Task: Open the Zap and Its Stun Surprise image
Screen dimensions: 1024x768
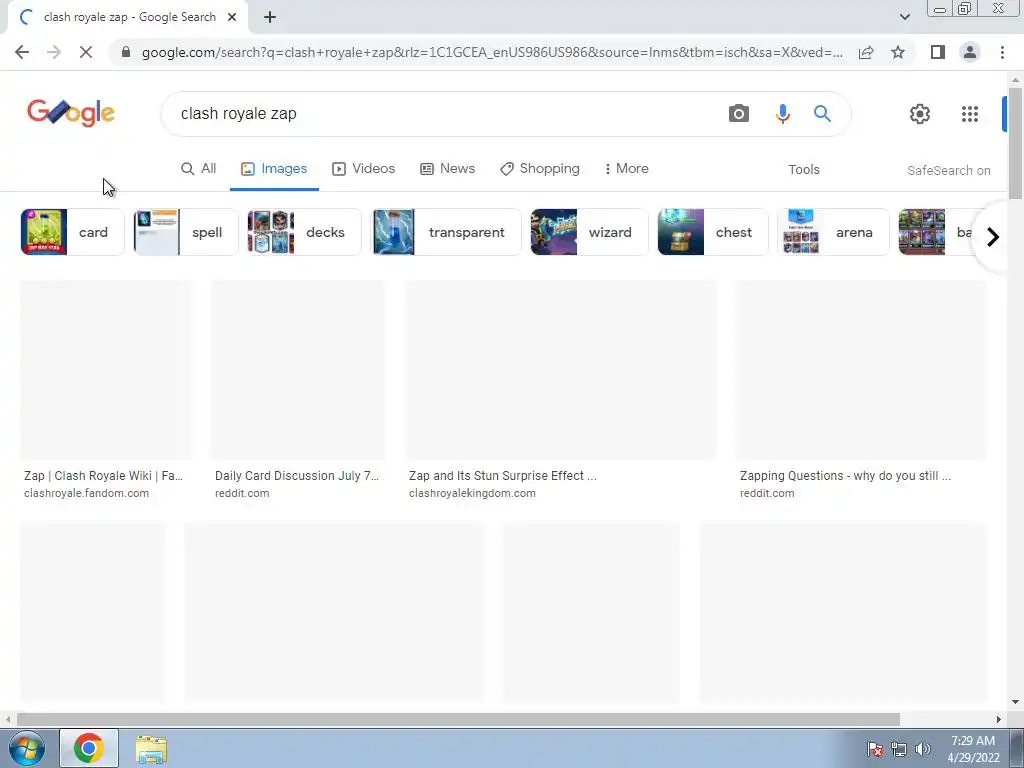Action: pos(560,370)
